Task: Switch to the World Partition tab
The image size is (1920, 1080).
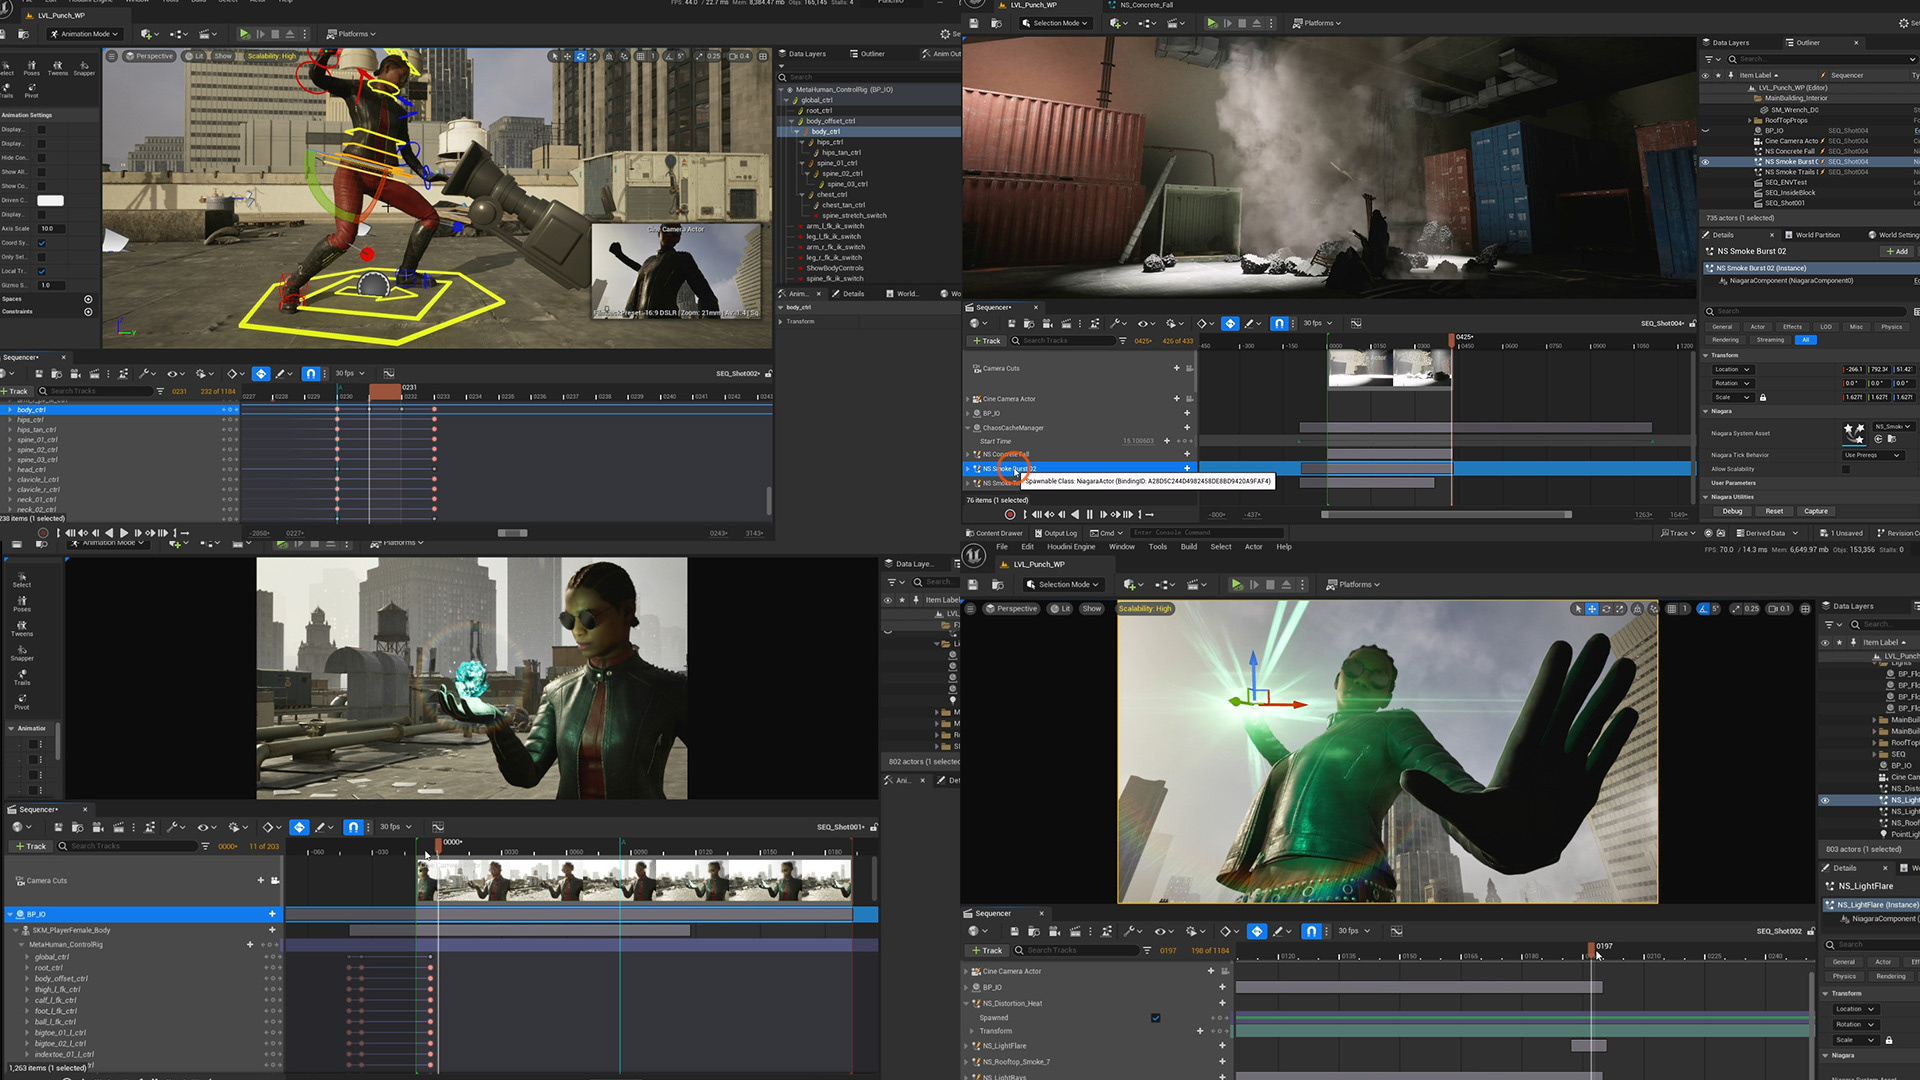Action: click(x=1817, y=235)
